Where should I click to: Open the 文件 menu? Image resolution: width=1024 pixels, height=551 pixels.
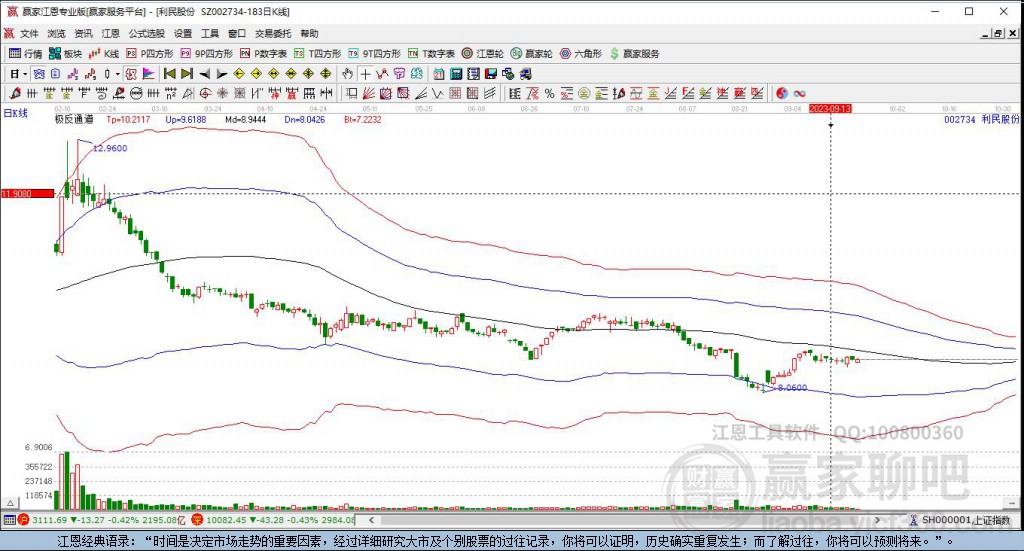pyautogui.click(x=29, y=33)
